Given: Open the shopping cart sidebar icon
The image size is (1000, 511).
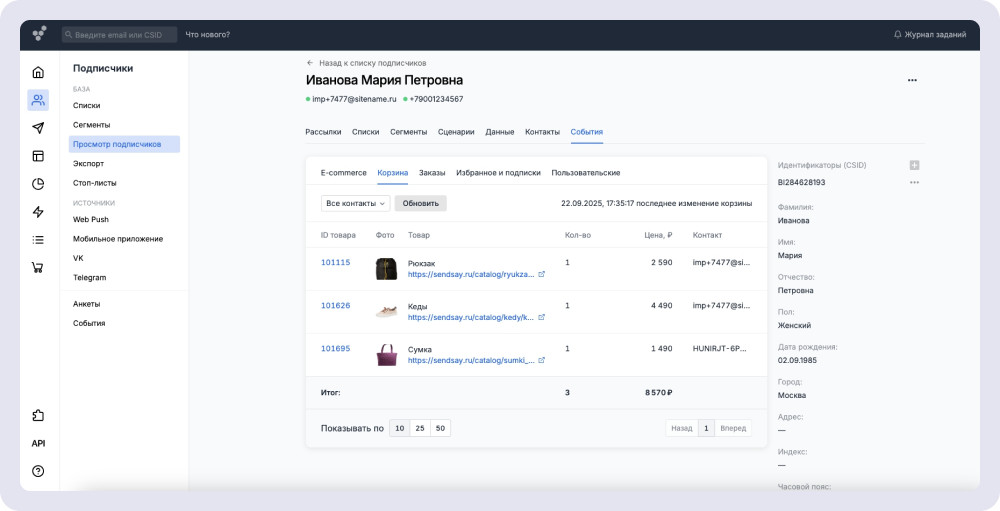Looking at the screenshot, I should [38, 267].
